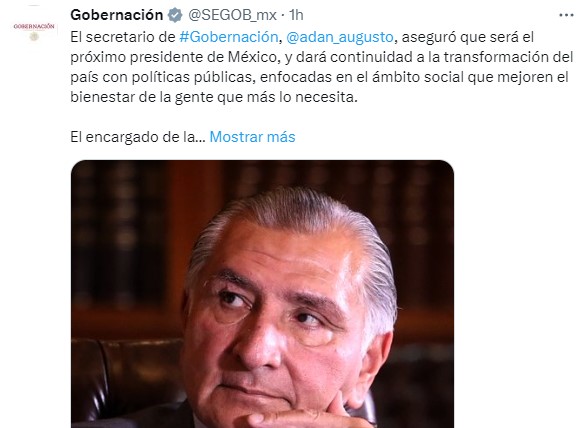588x428 pixels.
Task: Click the words 'aseguró que será el'
Action: click(x=468, y=37)
